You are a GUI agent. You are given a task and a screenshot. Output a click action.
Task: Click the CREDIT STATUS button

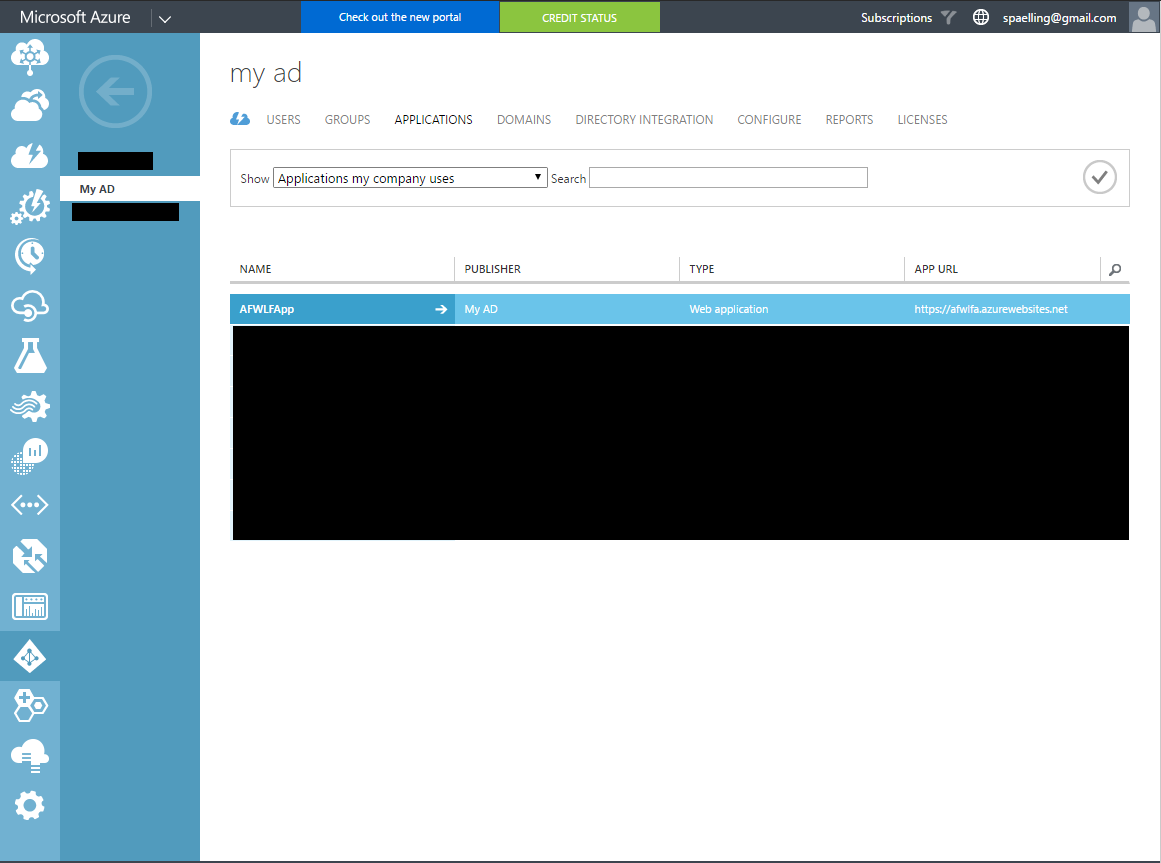(580, 17)
